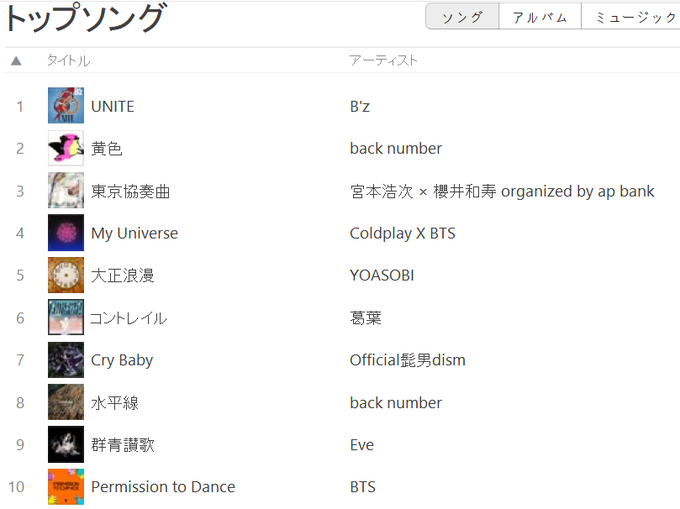Switch to the アルバム tab
This screenshot has height=509, width=680.
click(540, 16)
